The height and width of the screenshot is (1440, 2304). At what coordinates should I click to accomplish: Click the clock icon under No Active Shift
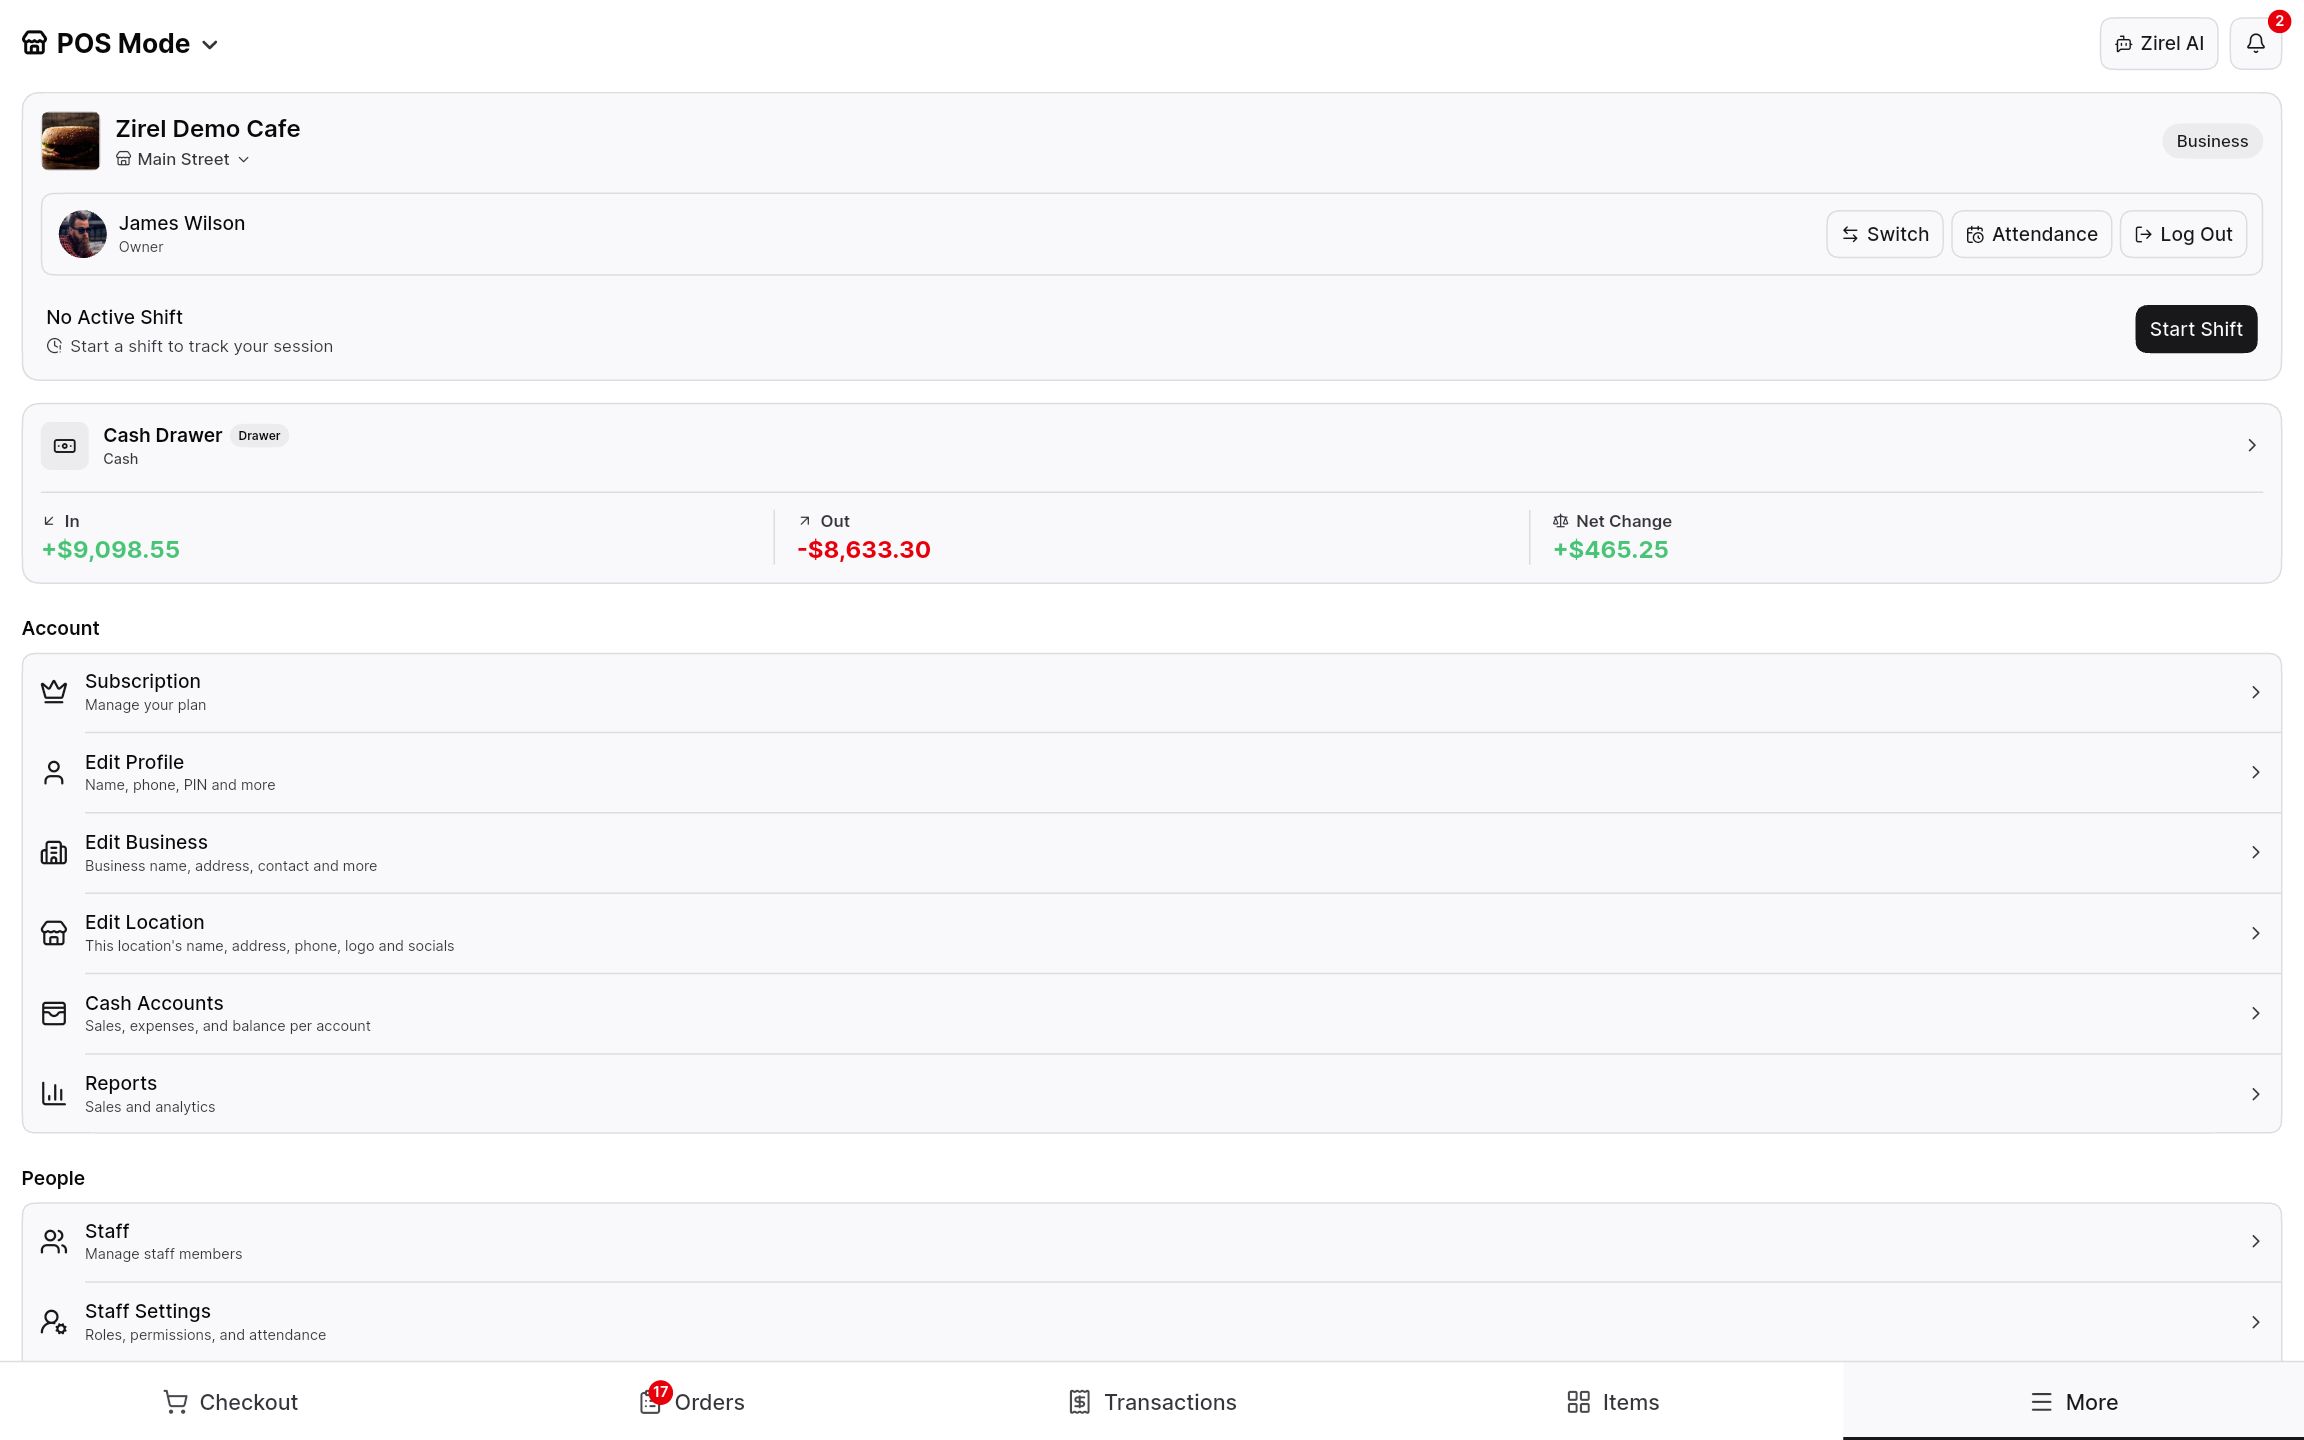tap(54, 346)
